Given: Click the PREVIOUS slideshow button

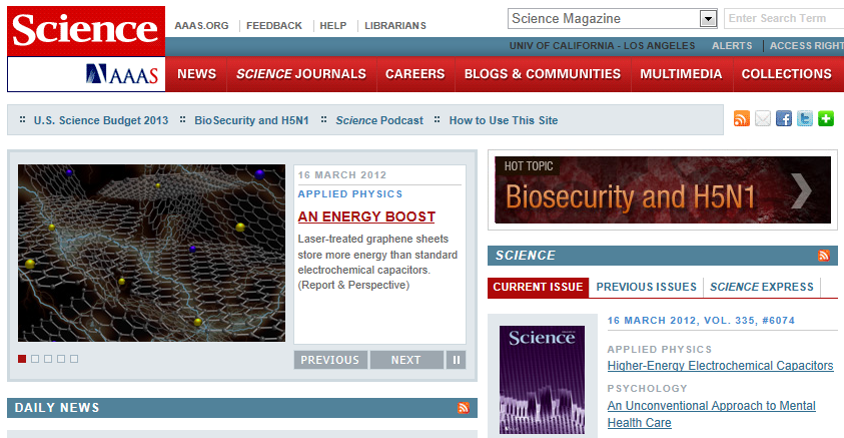Looking at the screenshot, I should [x=330, y=360].
